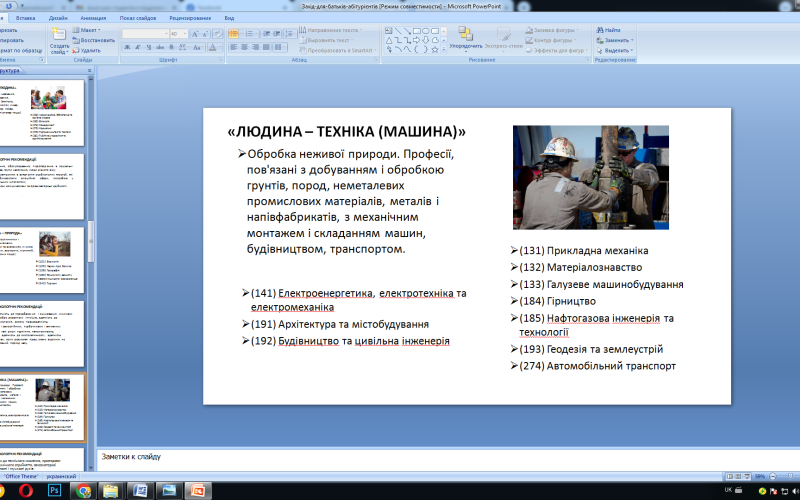Select the line shape

(x=398, y=31)
